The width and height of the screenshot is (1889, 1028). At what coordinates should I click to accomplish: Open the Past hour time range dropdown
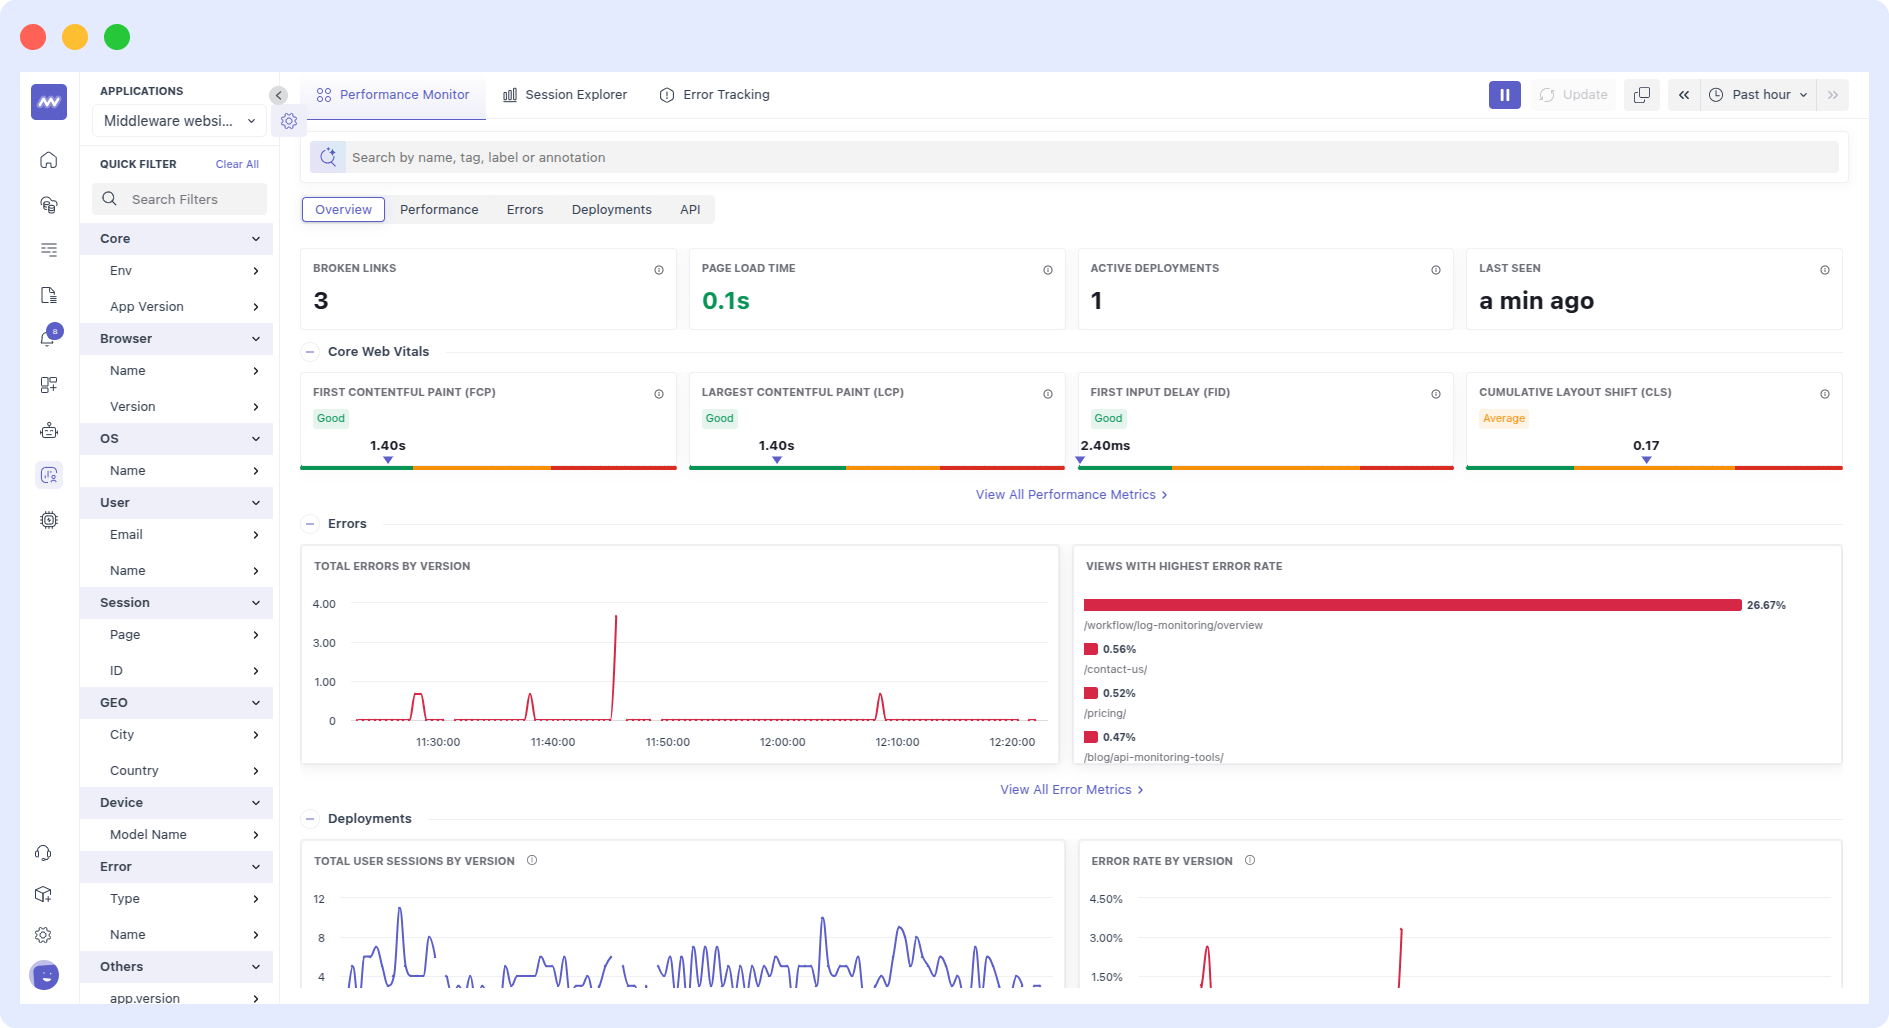1757,94
